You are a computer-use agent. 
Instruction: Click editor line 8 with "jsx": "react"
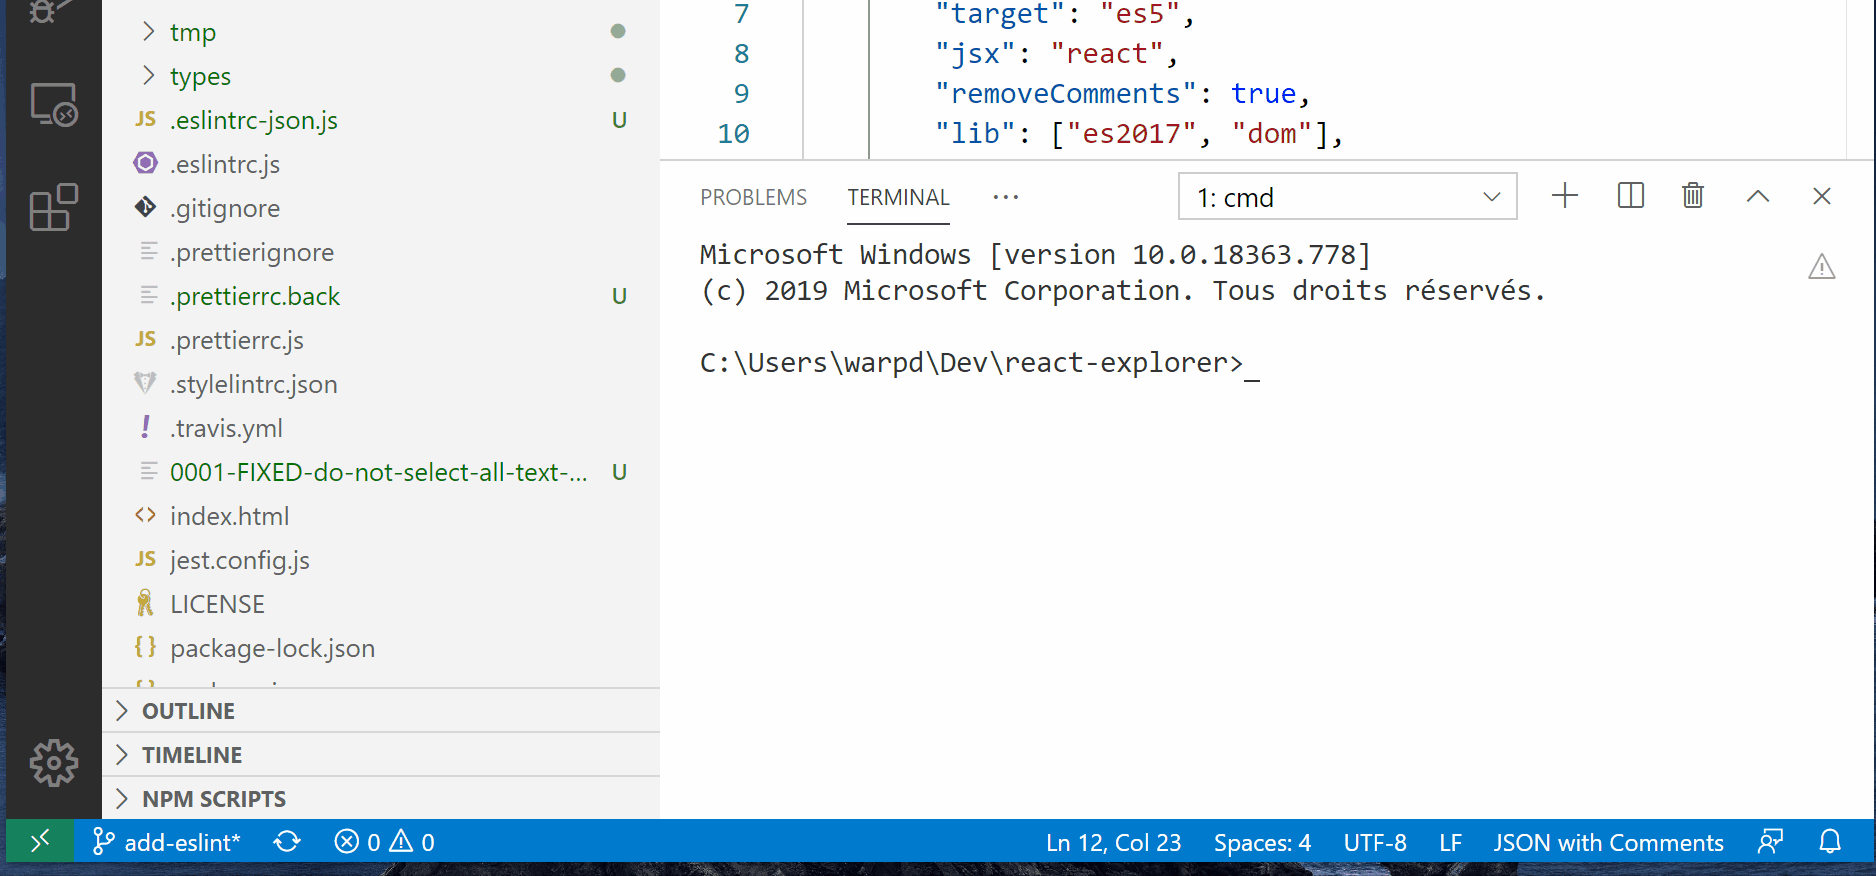tap(1056, 54)
